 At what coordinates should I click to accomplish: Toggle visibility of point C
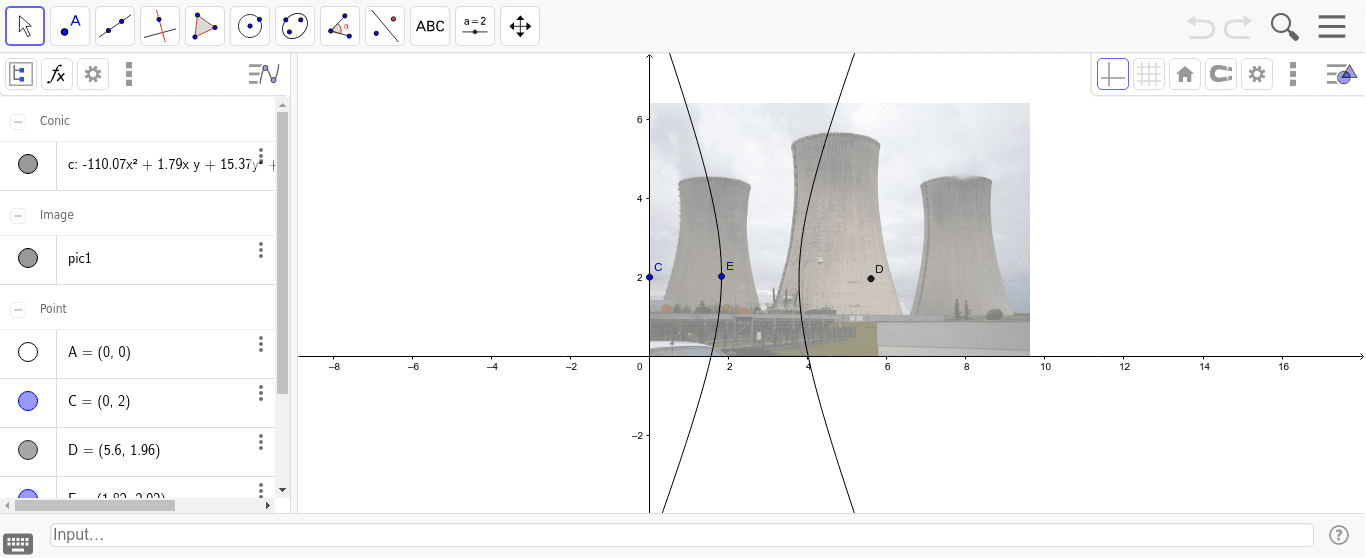28,401
